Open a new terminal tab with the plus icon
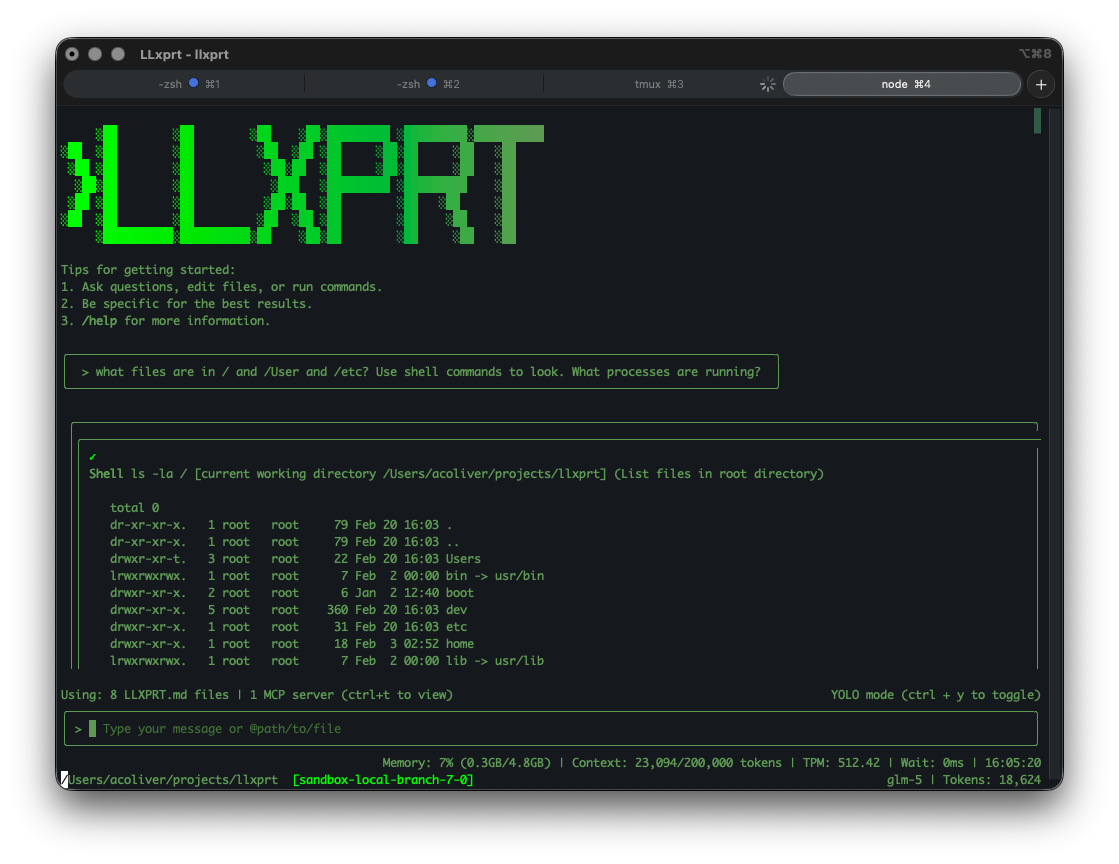Viewport: 1119px width, 864px height. pyautogui.click(x=1041, y=84)
